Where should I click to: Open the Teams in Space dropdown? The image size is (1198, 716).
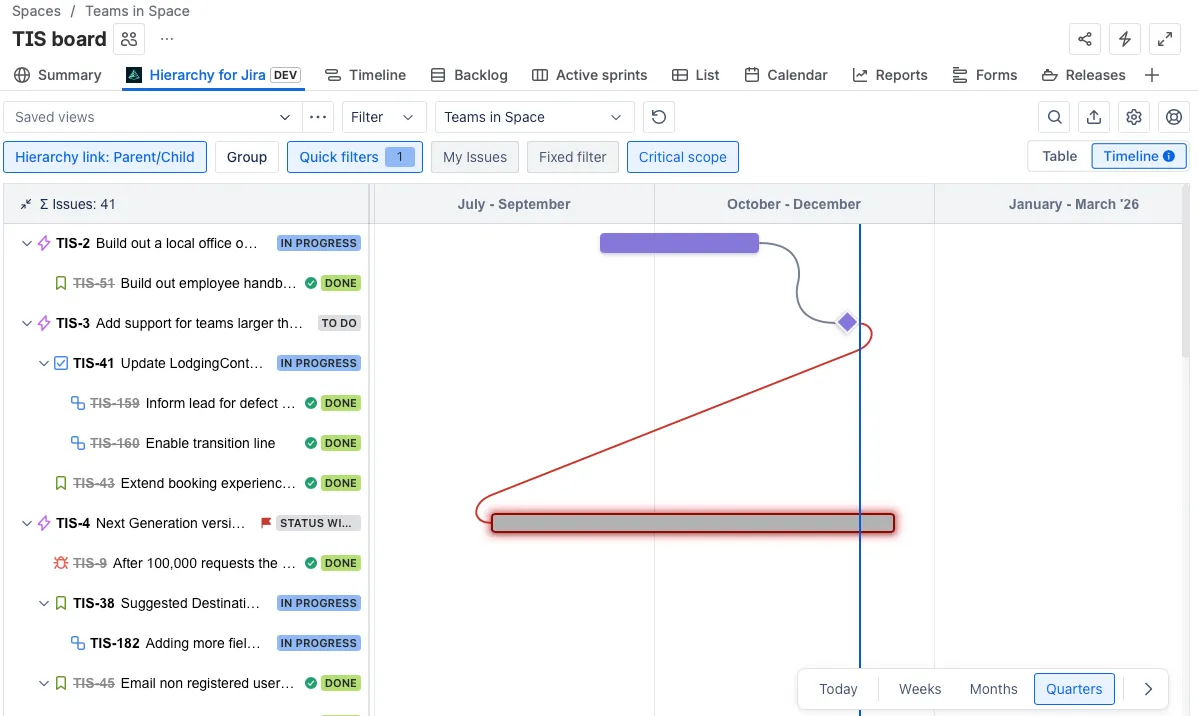click(534, 117)
